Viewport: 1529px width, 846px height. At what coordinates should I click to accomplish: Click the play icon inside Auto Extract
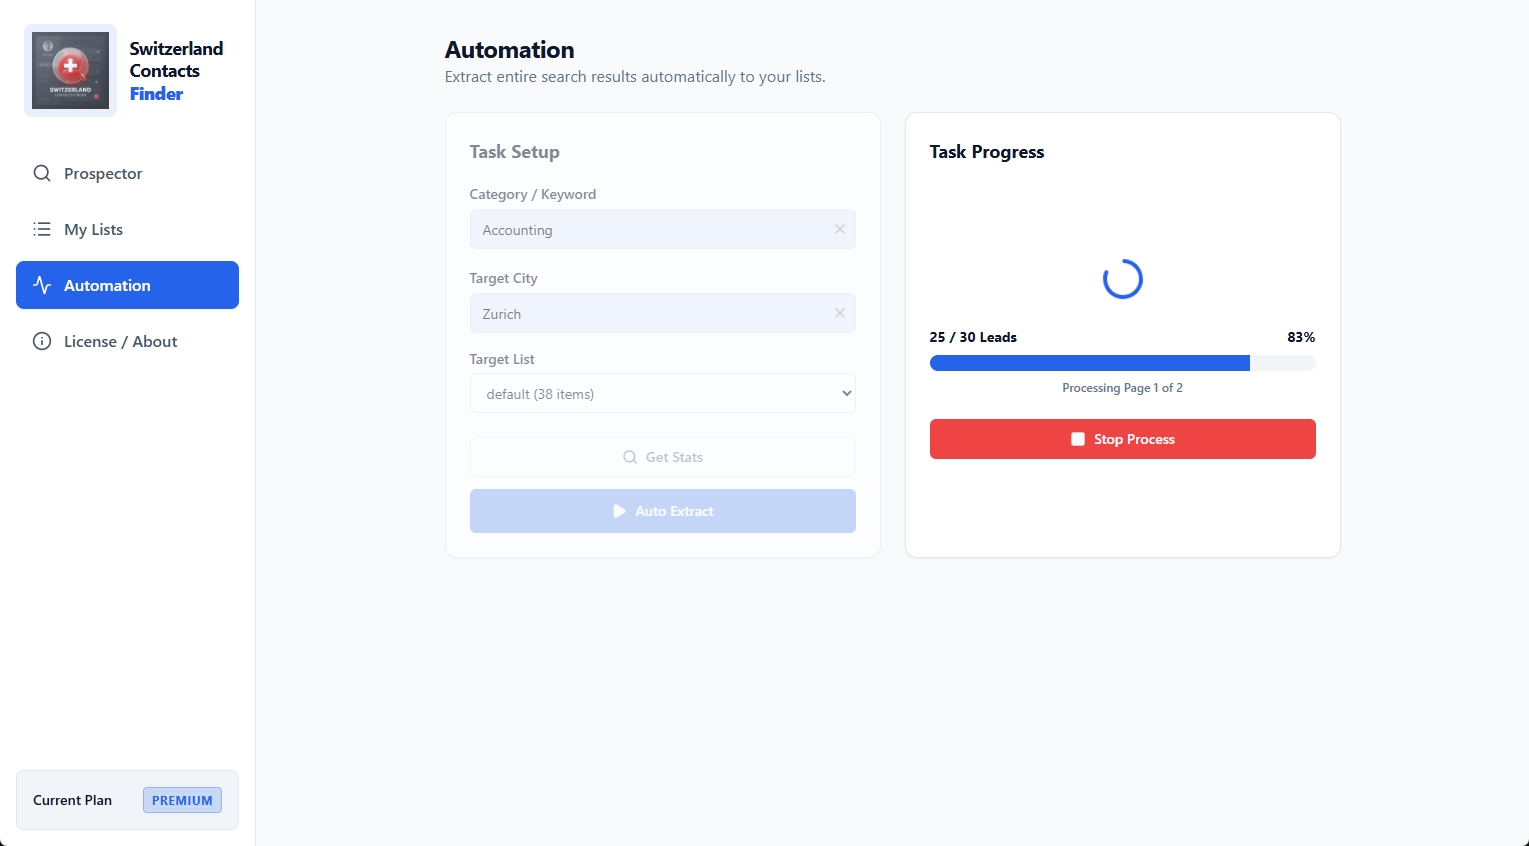620,510
